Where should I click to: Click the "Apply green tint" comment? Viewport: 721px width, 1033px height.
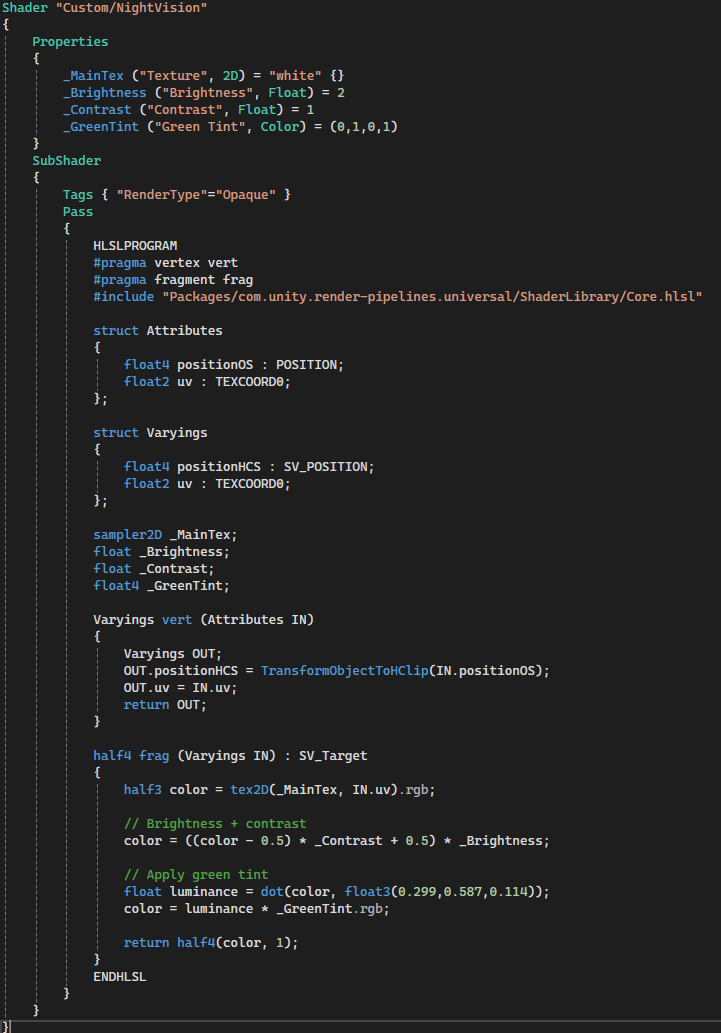[x=196, y=874]
